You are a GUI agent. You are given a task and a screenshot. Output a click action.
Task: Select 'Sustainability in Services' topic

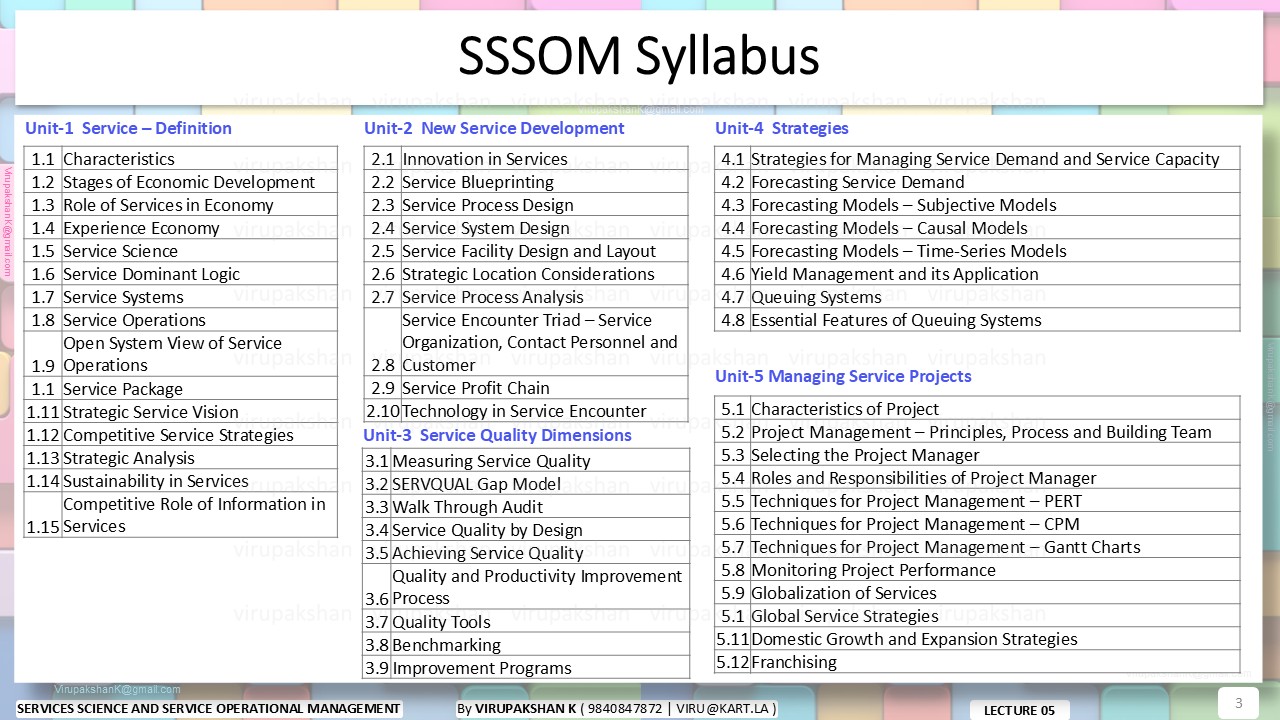199,480
